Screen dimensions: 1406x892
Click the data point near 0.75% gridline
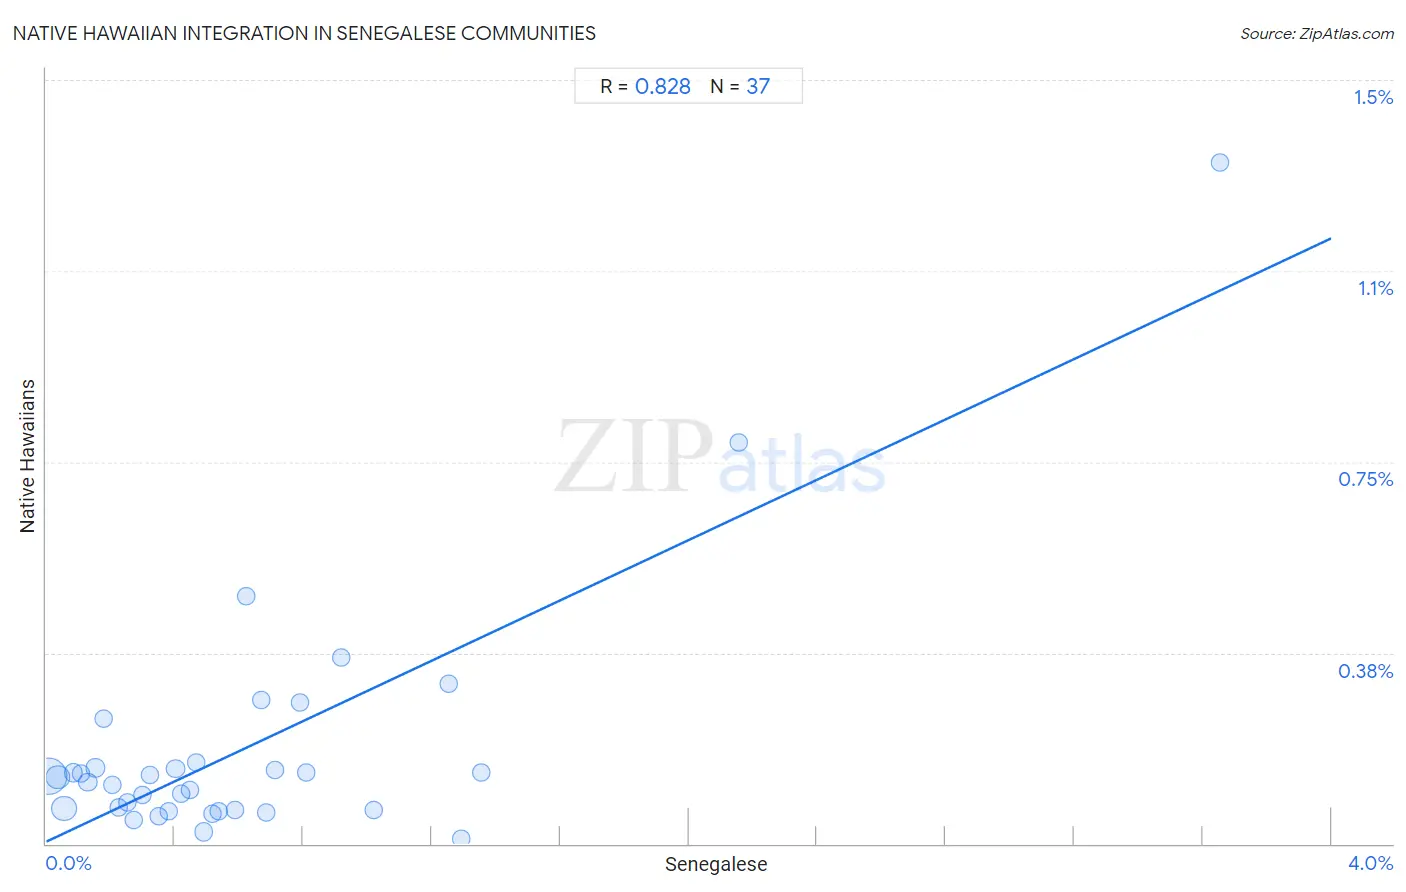(738, 442)
